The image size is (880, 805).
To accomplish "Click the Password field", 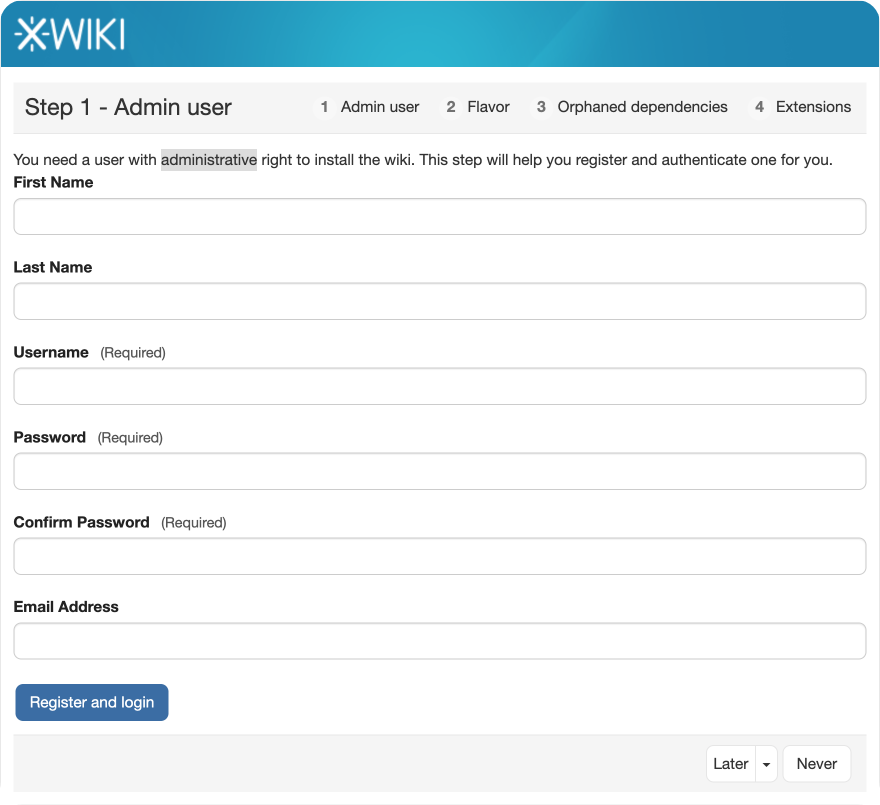I will tap(439, 471).
